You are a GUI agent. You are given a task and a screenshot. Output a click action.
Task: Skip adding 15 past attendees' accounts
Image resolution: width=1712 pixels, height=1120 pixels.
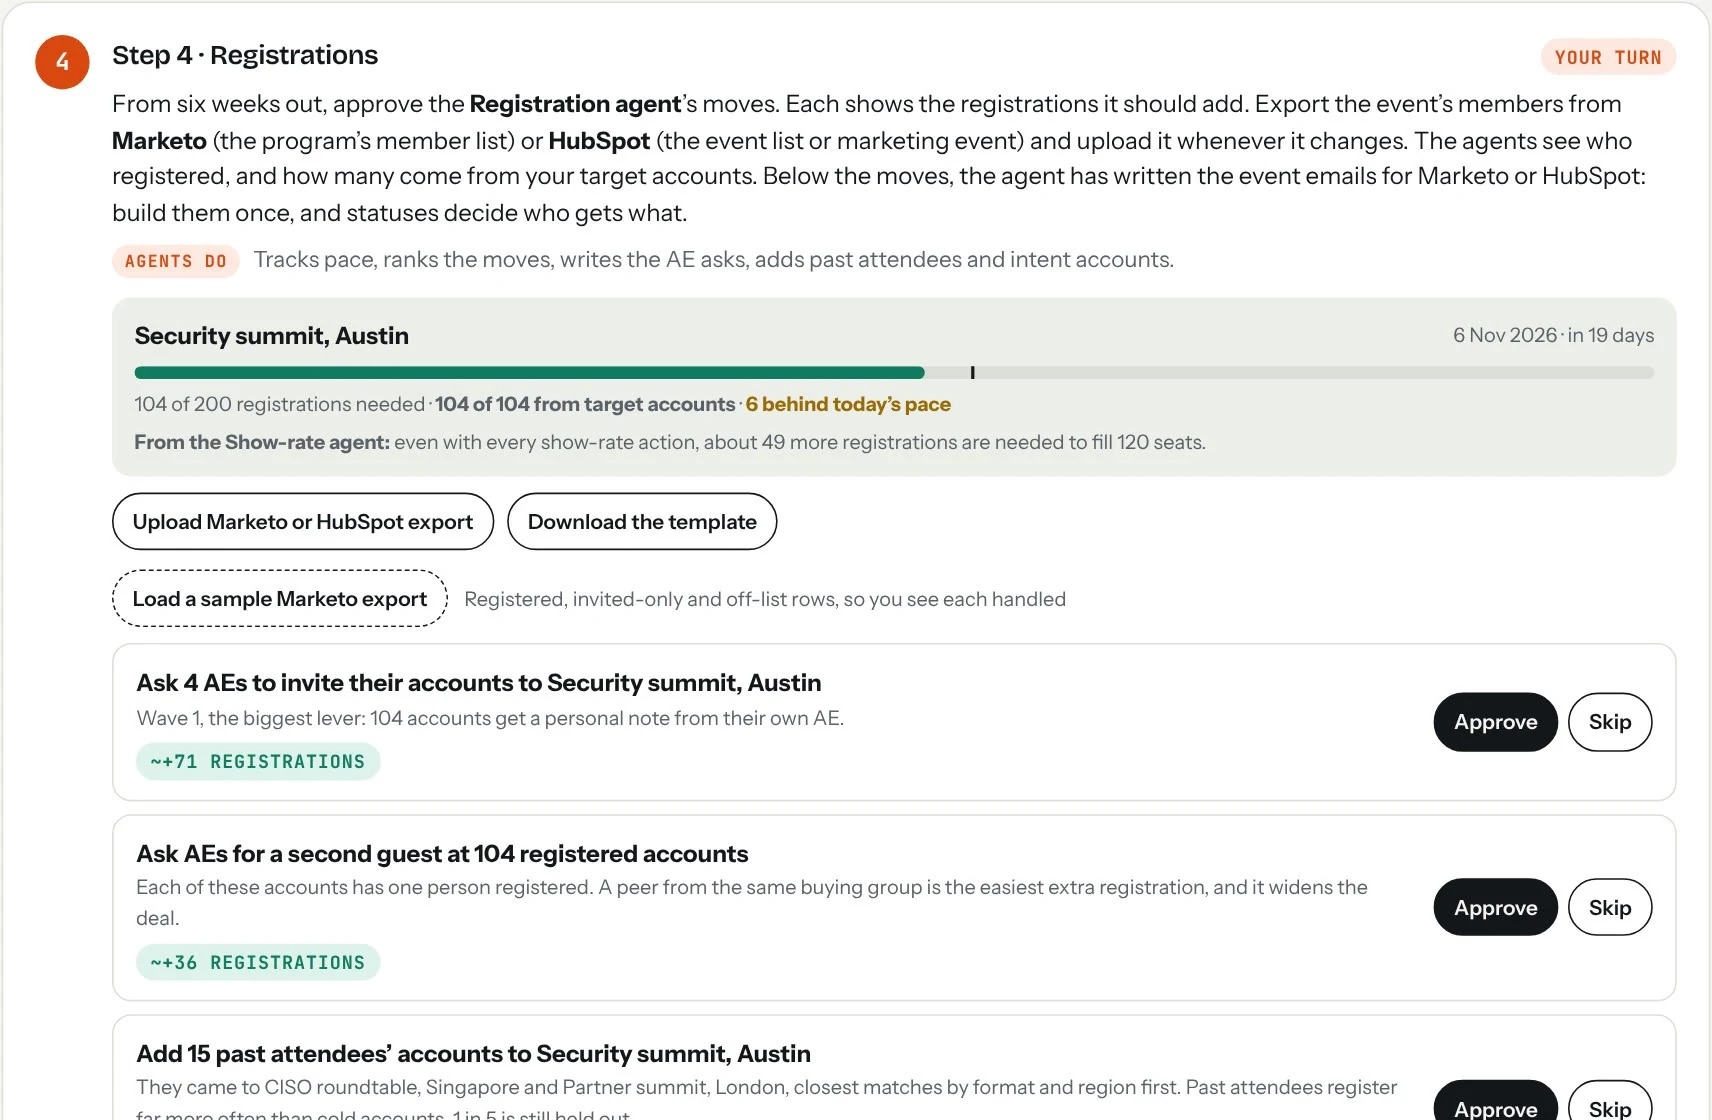pyautogui.click(x=1609, y=1103)
